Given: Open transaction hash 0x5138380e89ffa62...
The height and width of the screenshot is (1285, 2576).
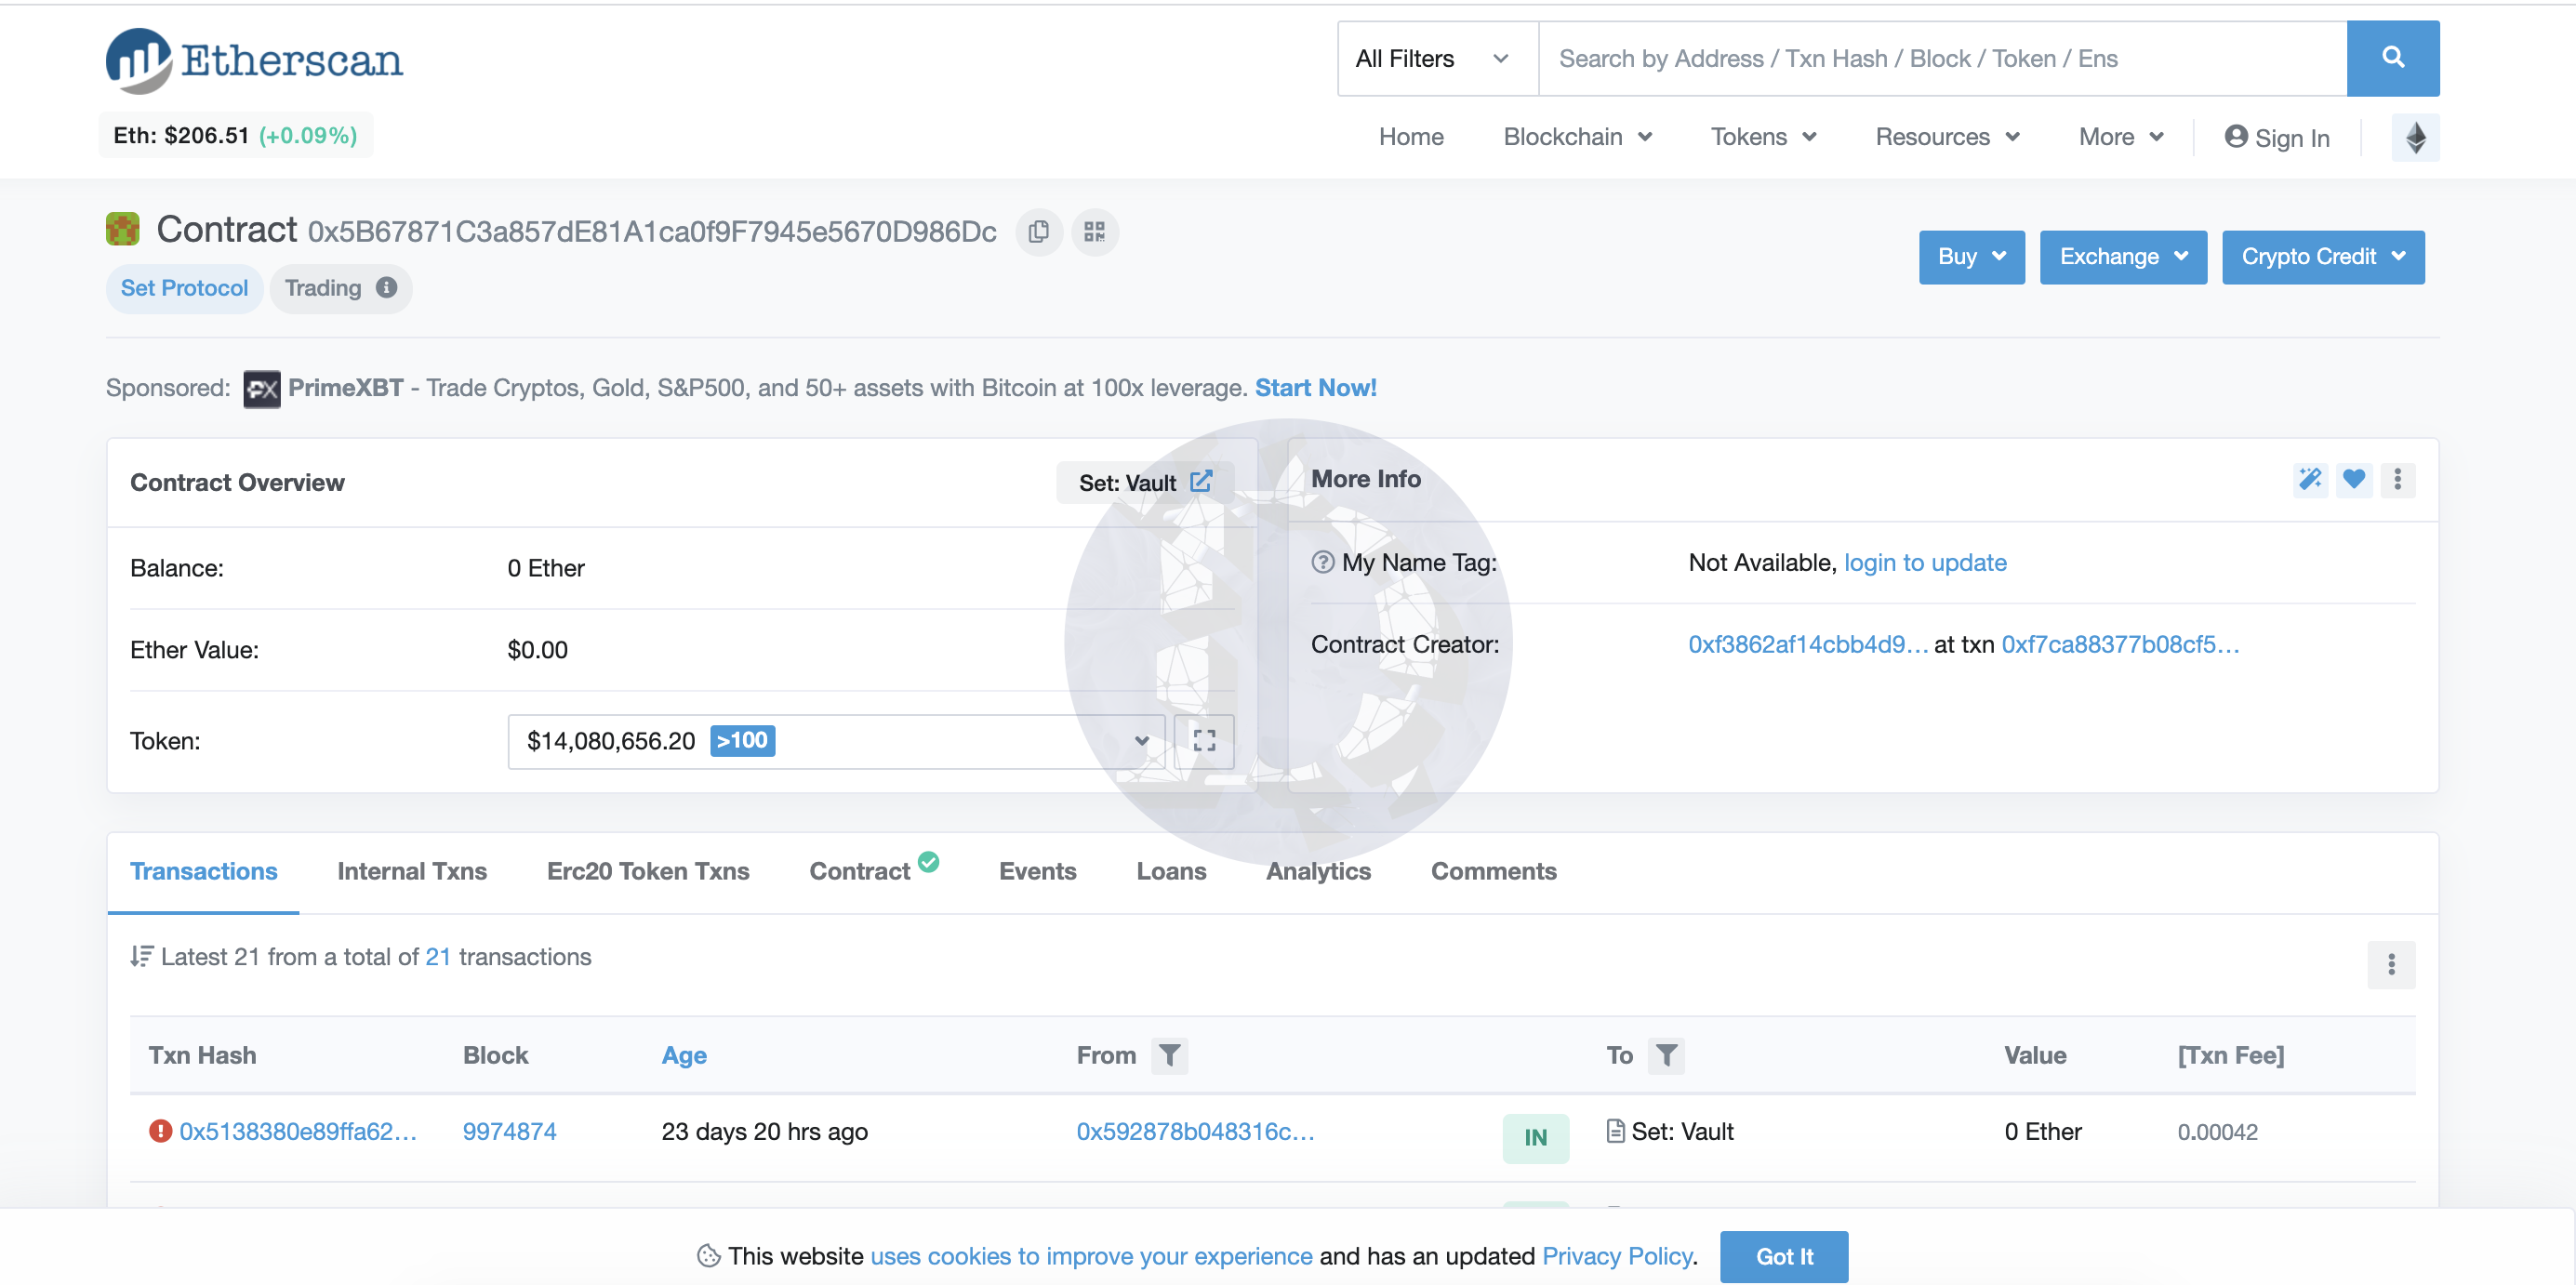Looking at the screenshot, I should (298, 1131).
